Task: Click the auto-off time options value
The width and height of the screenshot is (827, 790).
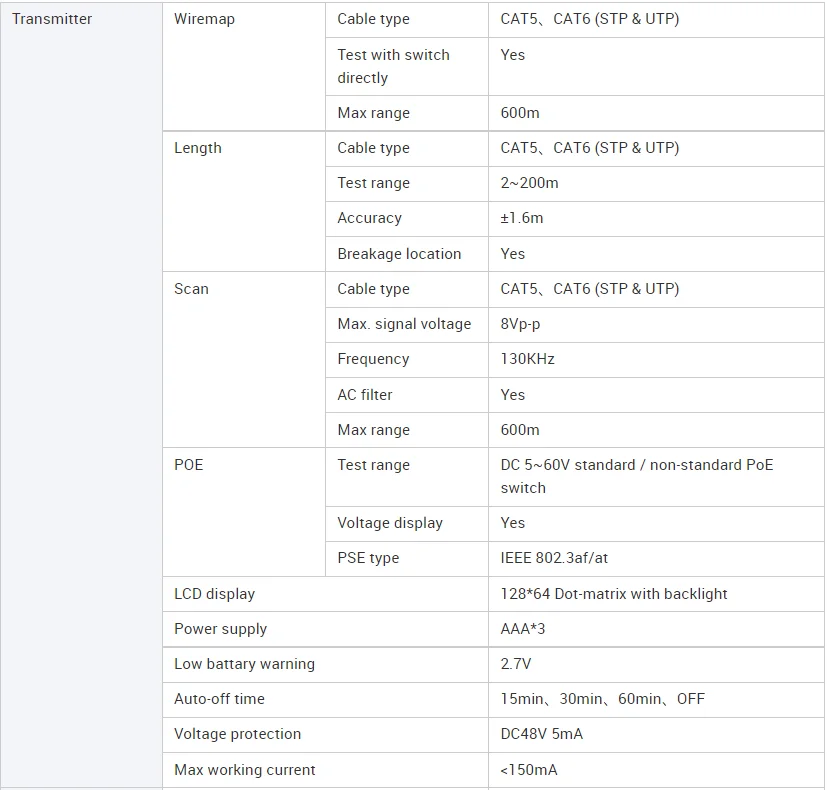Action: coord(602,699)
